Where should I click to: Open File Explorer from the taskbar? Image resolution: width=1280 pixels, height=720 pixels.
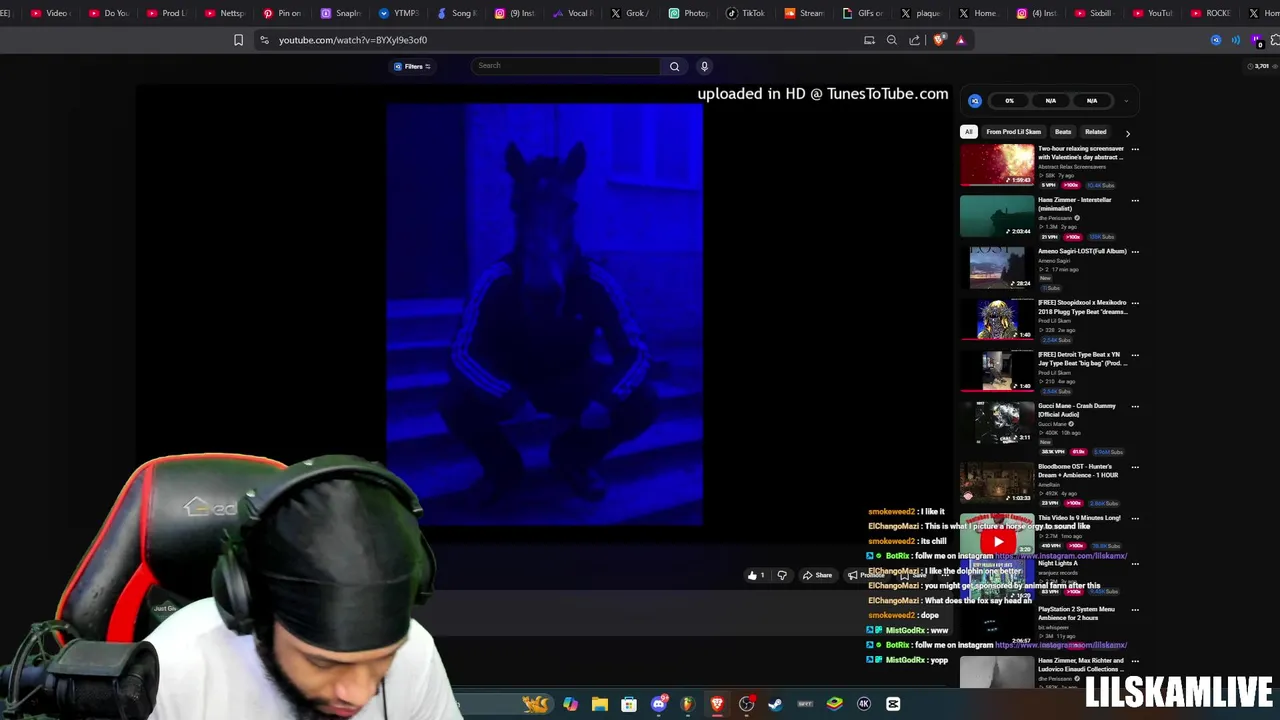[x=600, y=704]
